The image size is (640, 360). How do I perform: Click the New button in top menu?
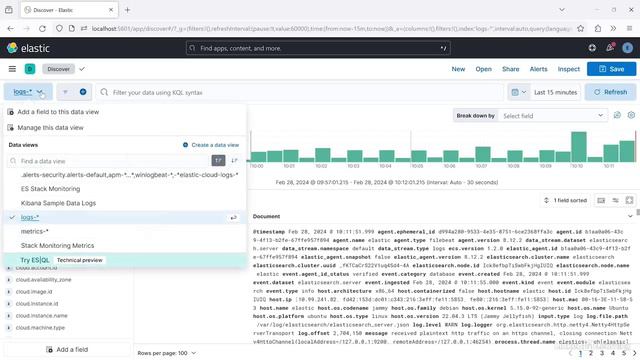[458, 69]
